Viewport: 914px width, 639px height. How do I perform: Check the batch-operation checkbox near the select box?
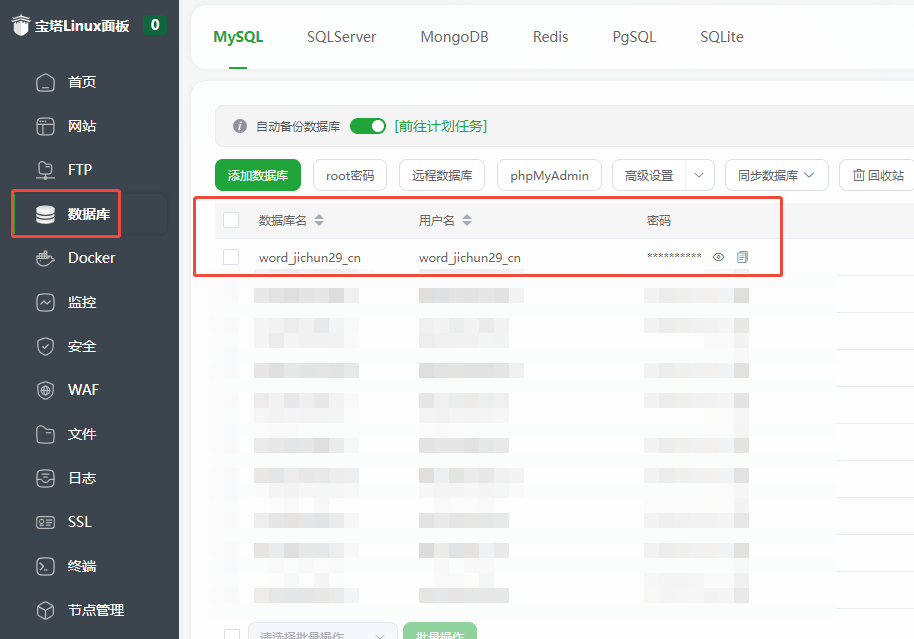pos(231,634)
